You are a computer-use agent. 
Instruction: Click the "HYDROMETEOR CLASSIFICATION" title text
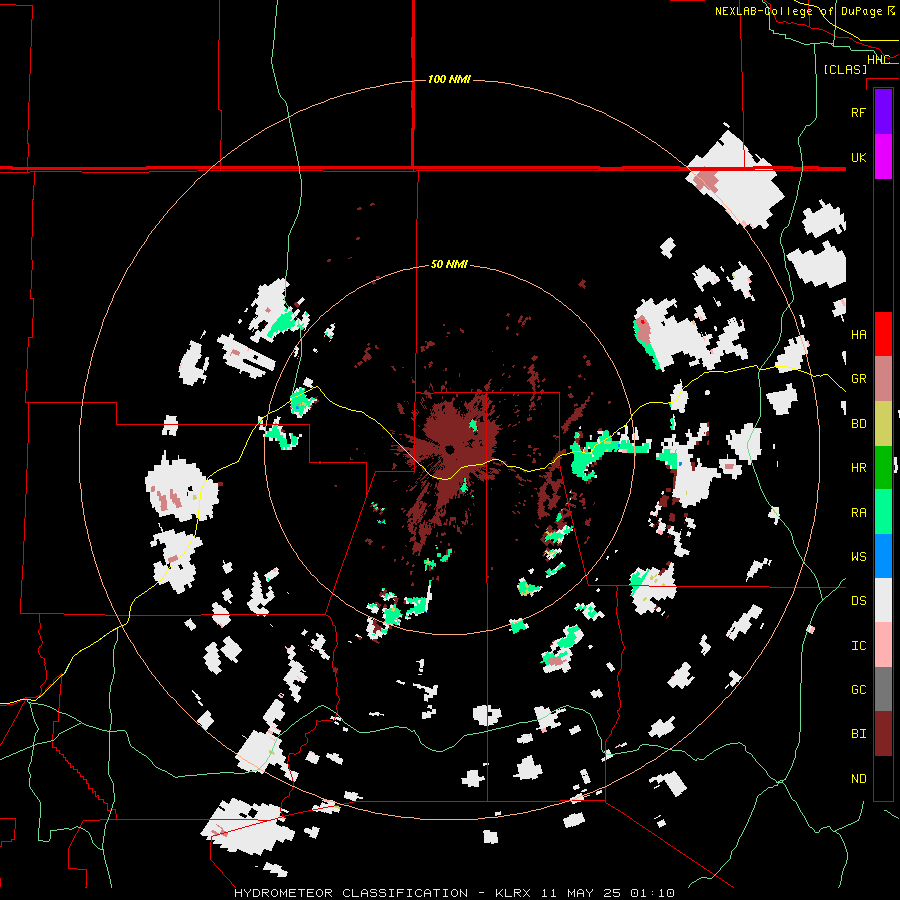coord(351,893)
